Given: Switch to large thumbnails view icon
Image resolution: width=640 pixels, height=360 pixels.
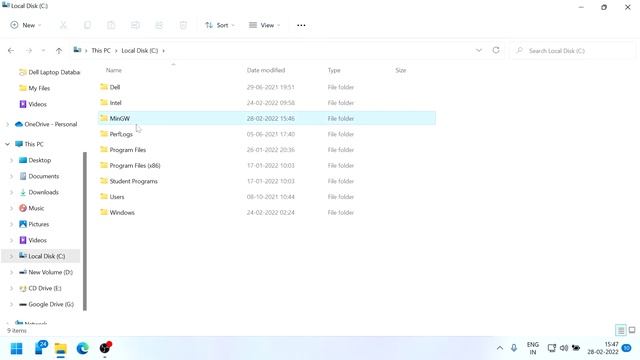Looking at the screenshot, I should pos(632,330).
